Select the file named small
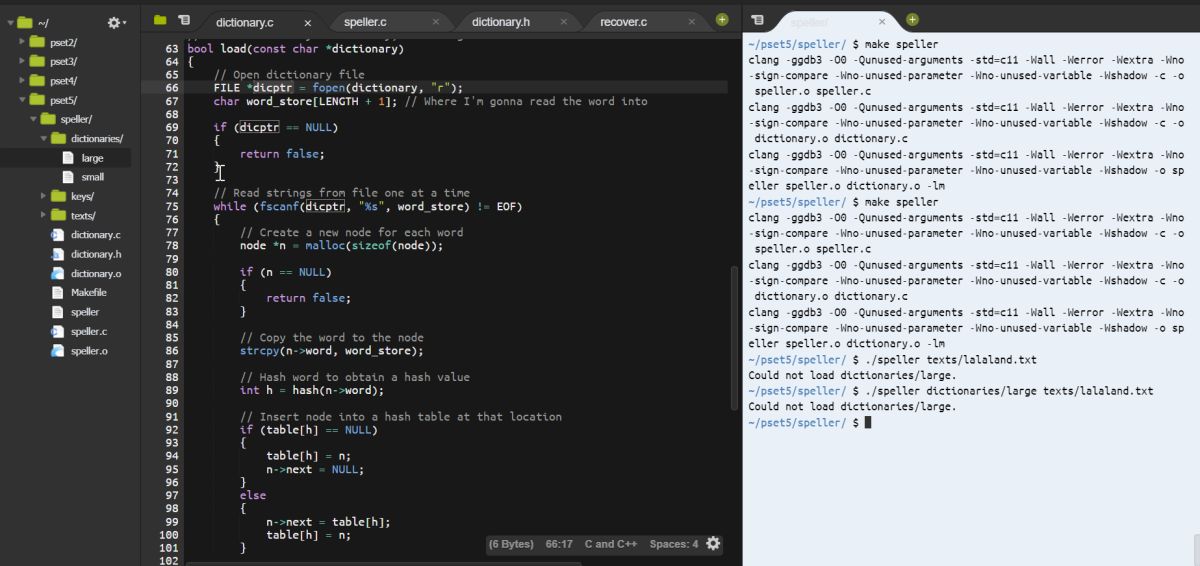This screenshot has width=1200, height=566. [x=92, y=177]
